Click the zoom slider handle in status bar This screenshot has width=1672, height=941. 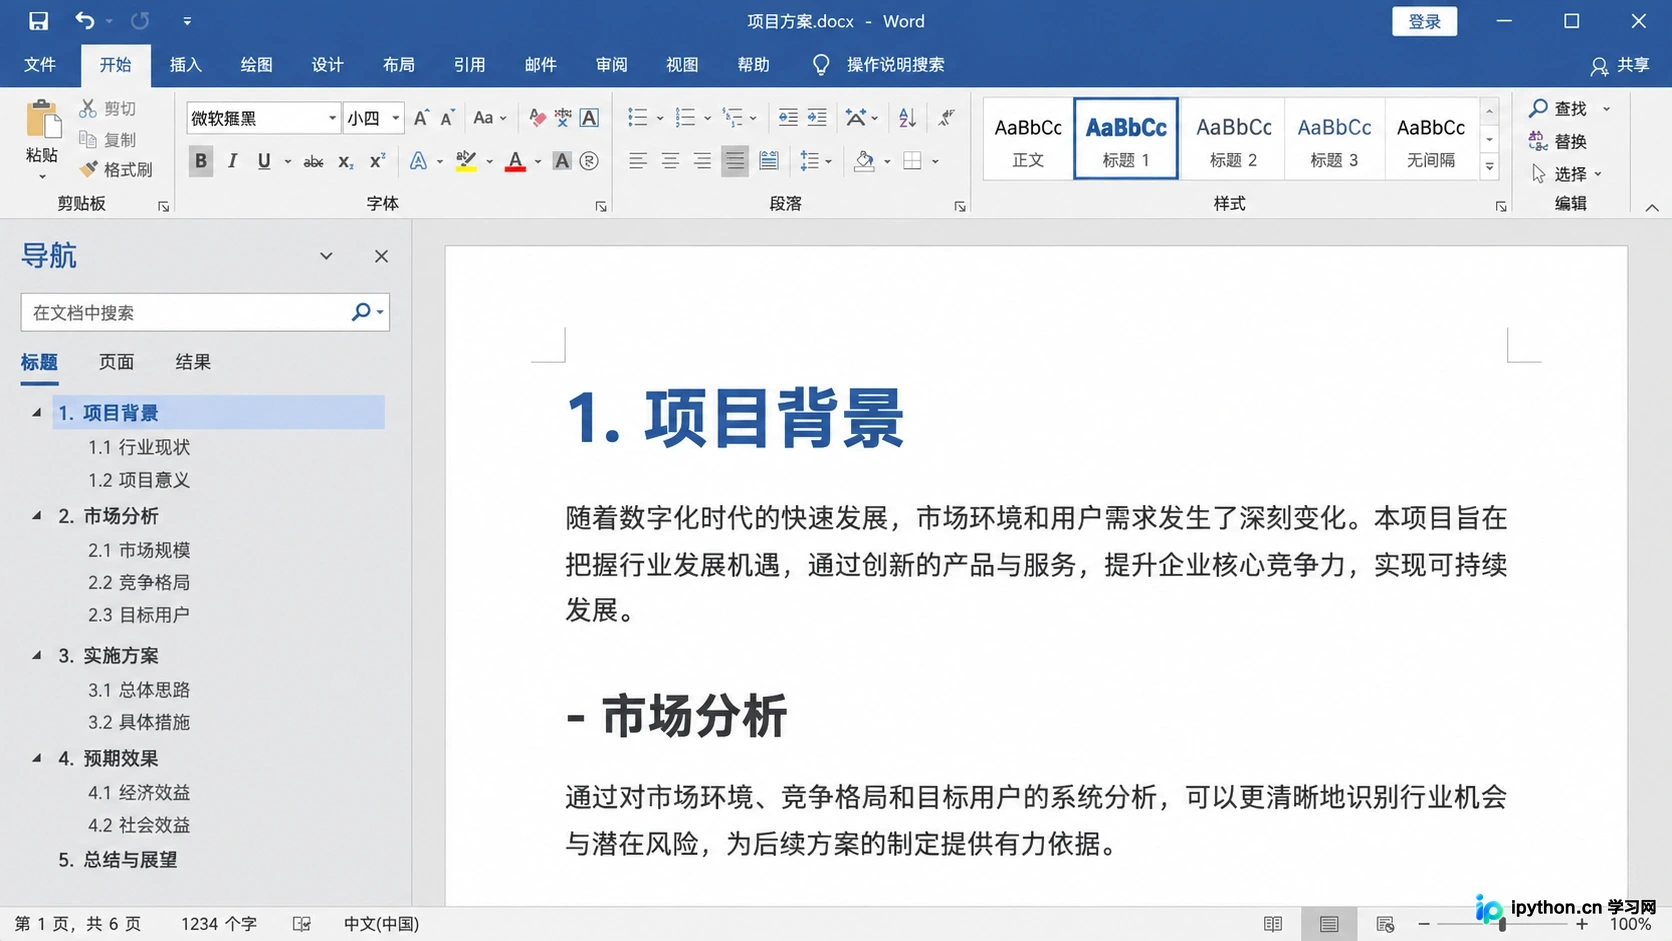tap(1502, 924)
